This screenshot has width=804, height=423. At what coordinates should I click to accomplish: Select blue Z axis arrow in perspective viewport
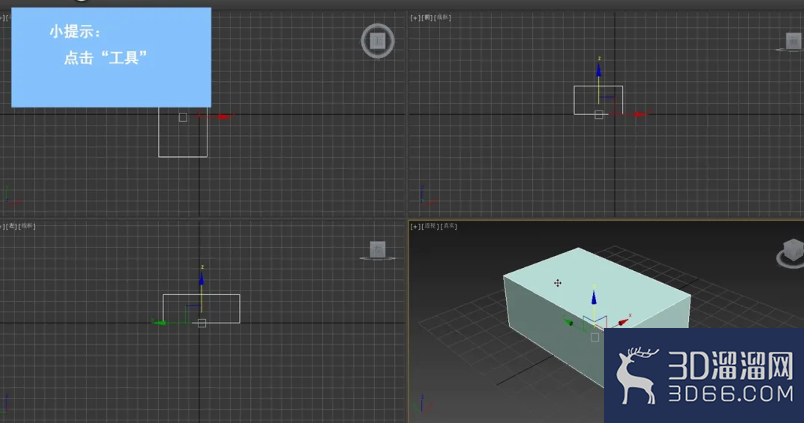594,297
